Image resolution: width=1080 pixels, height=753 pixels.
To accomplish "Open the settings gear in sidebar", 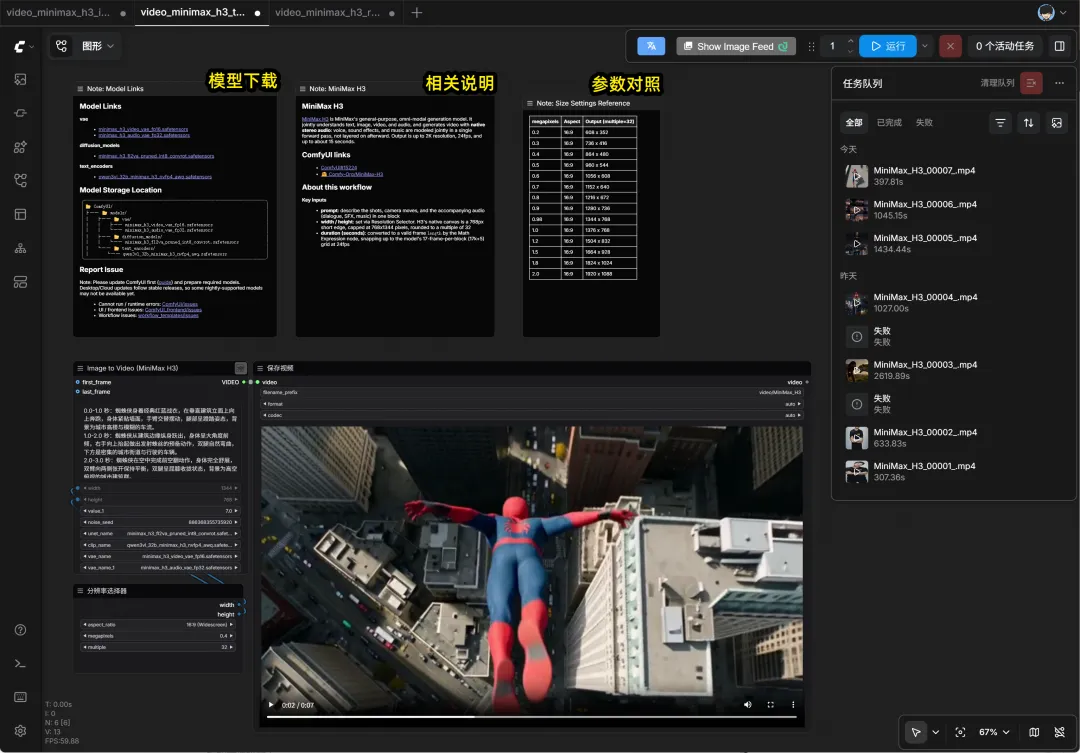I will tap(21, 731).
